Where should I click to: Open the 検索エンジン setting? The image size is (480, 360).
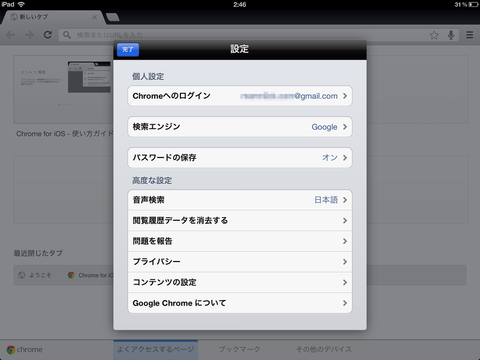coord(240,127)
